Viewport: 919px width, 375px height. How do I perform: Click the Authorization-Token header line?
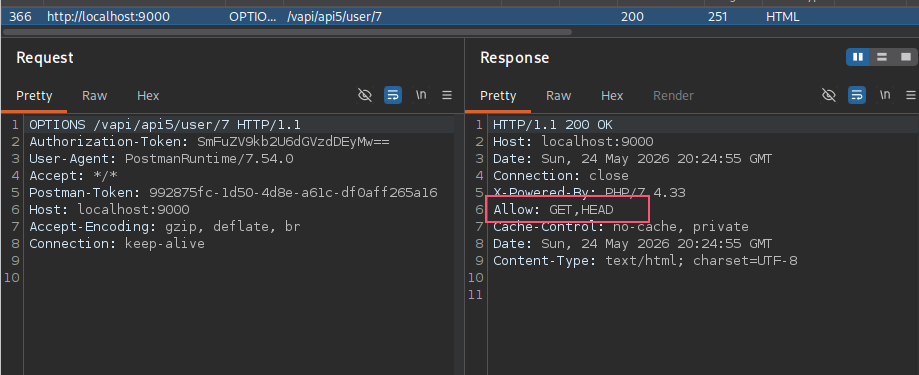[209, 141]
